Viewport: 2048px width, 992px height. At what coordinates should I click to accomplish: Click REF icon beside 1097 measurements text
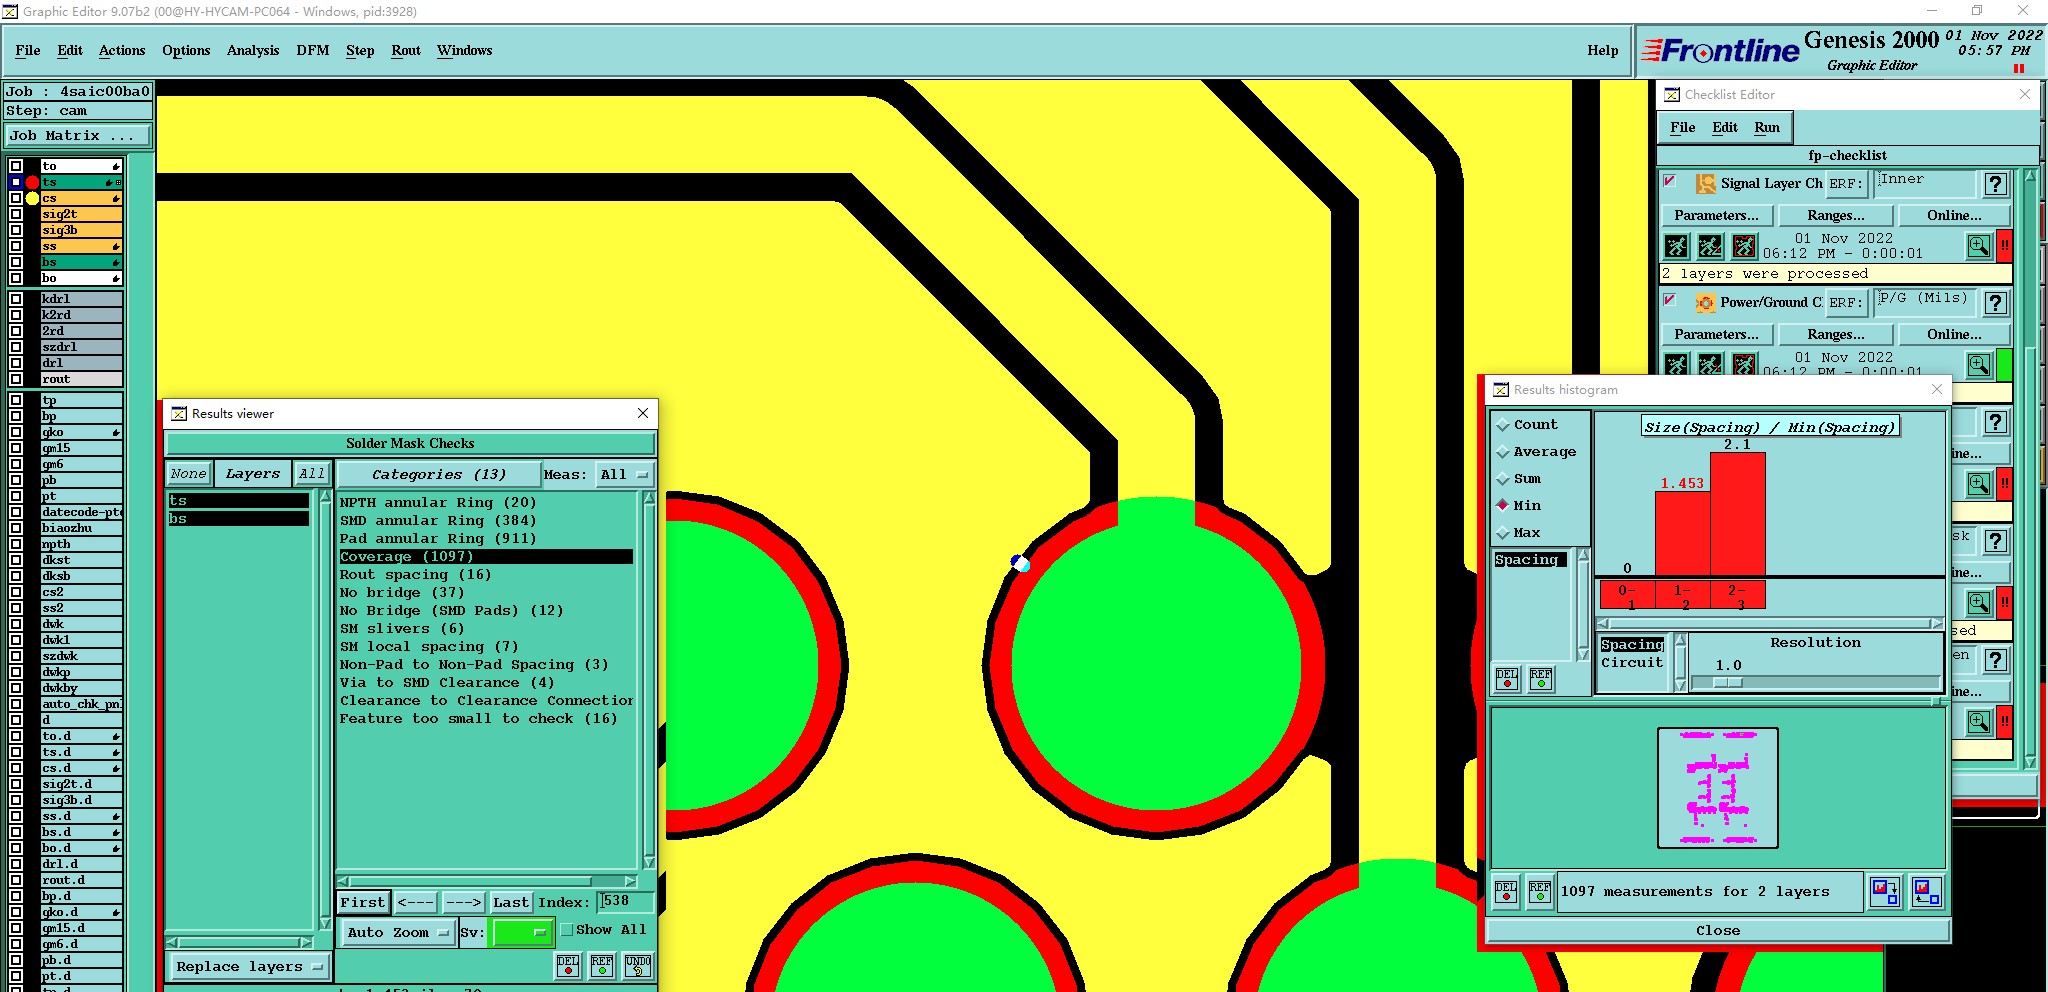coord(1540,891)
